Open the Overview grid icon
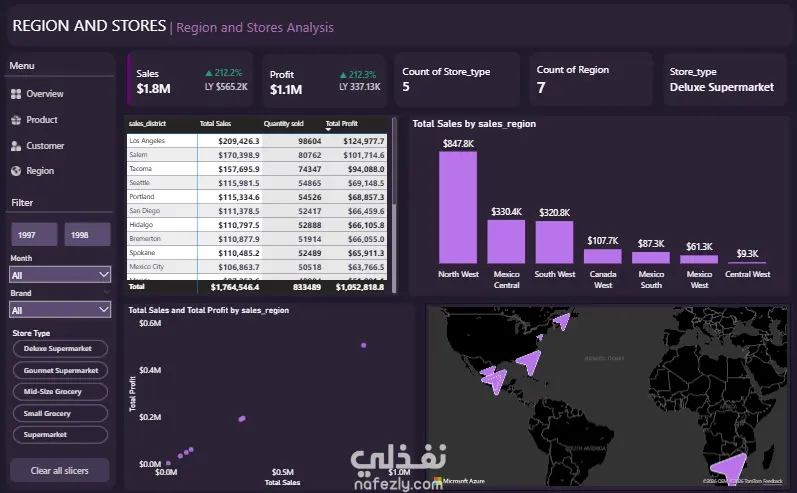Image resolution: width=797 pixels, height=493 pixels. tap(16, 94)
